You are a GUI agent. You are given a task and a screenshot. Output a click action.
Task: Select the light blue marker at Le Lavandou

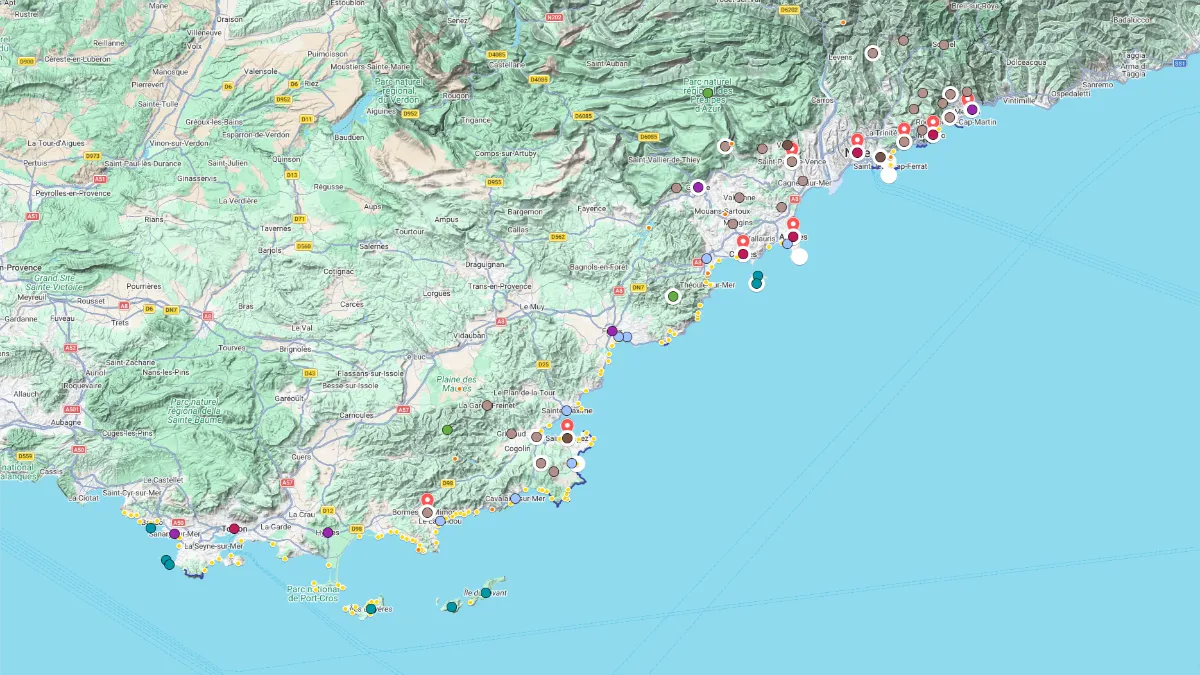pos(440,521)
